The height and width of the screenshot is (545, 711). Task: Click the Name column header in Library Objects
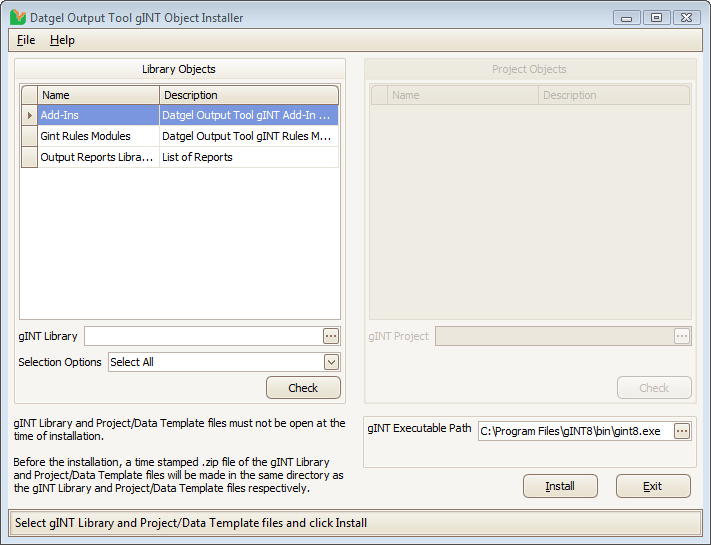[98, 95]
